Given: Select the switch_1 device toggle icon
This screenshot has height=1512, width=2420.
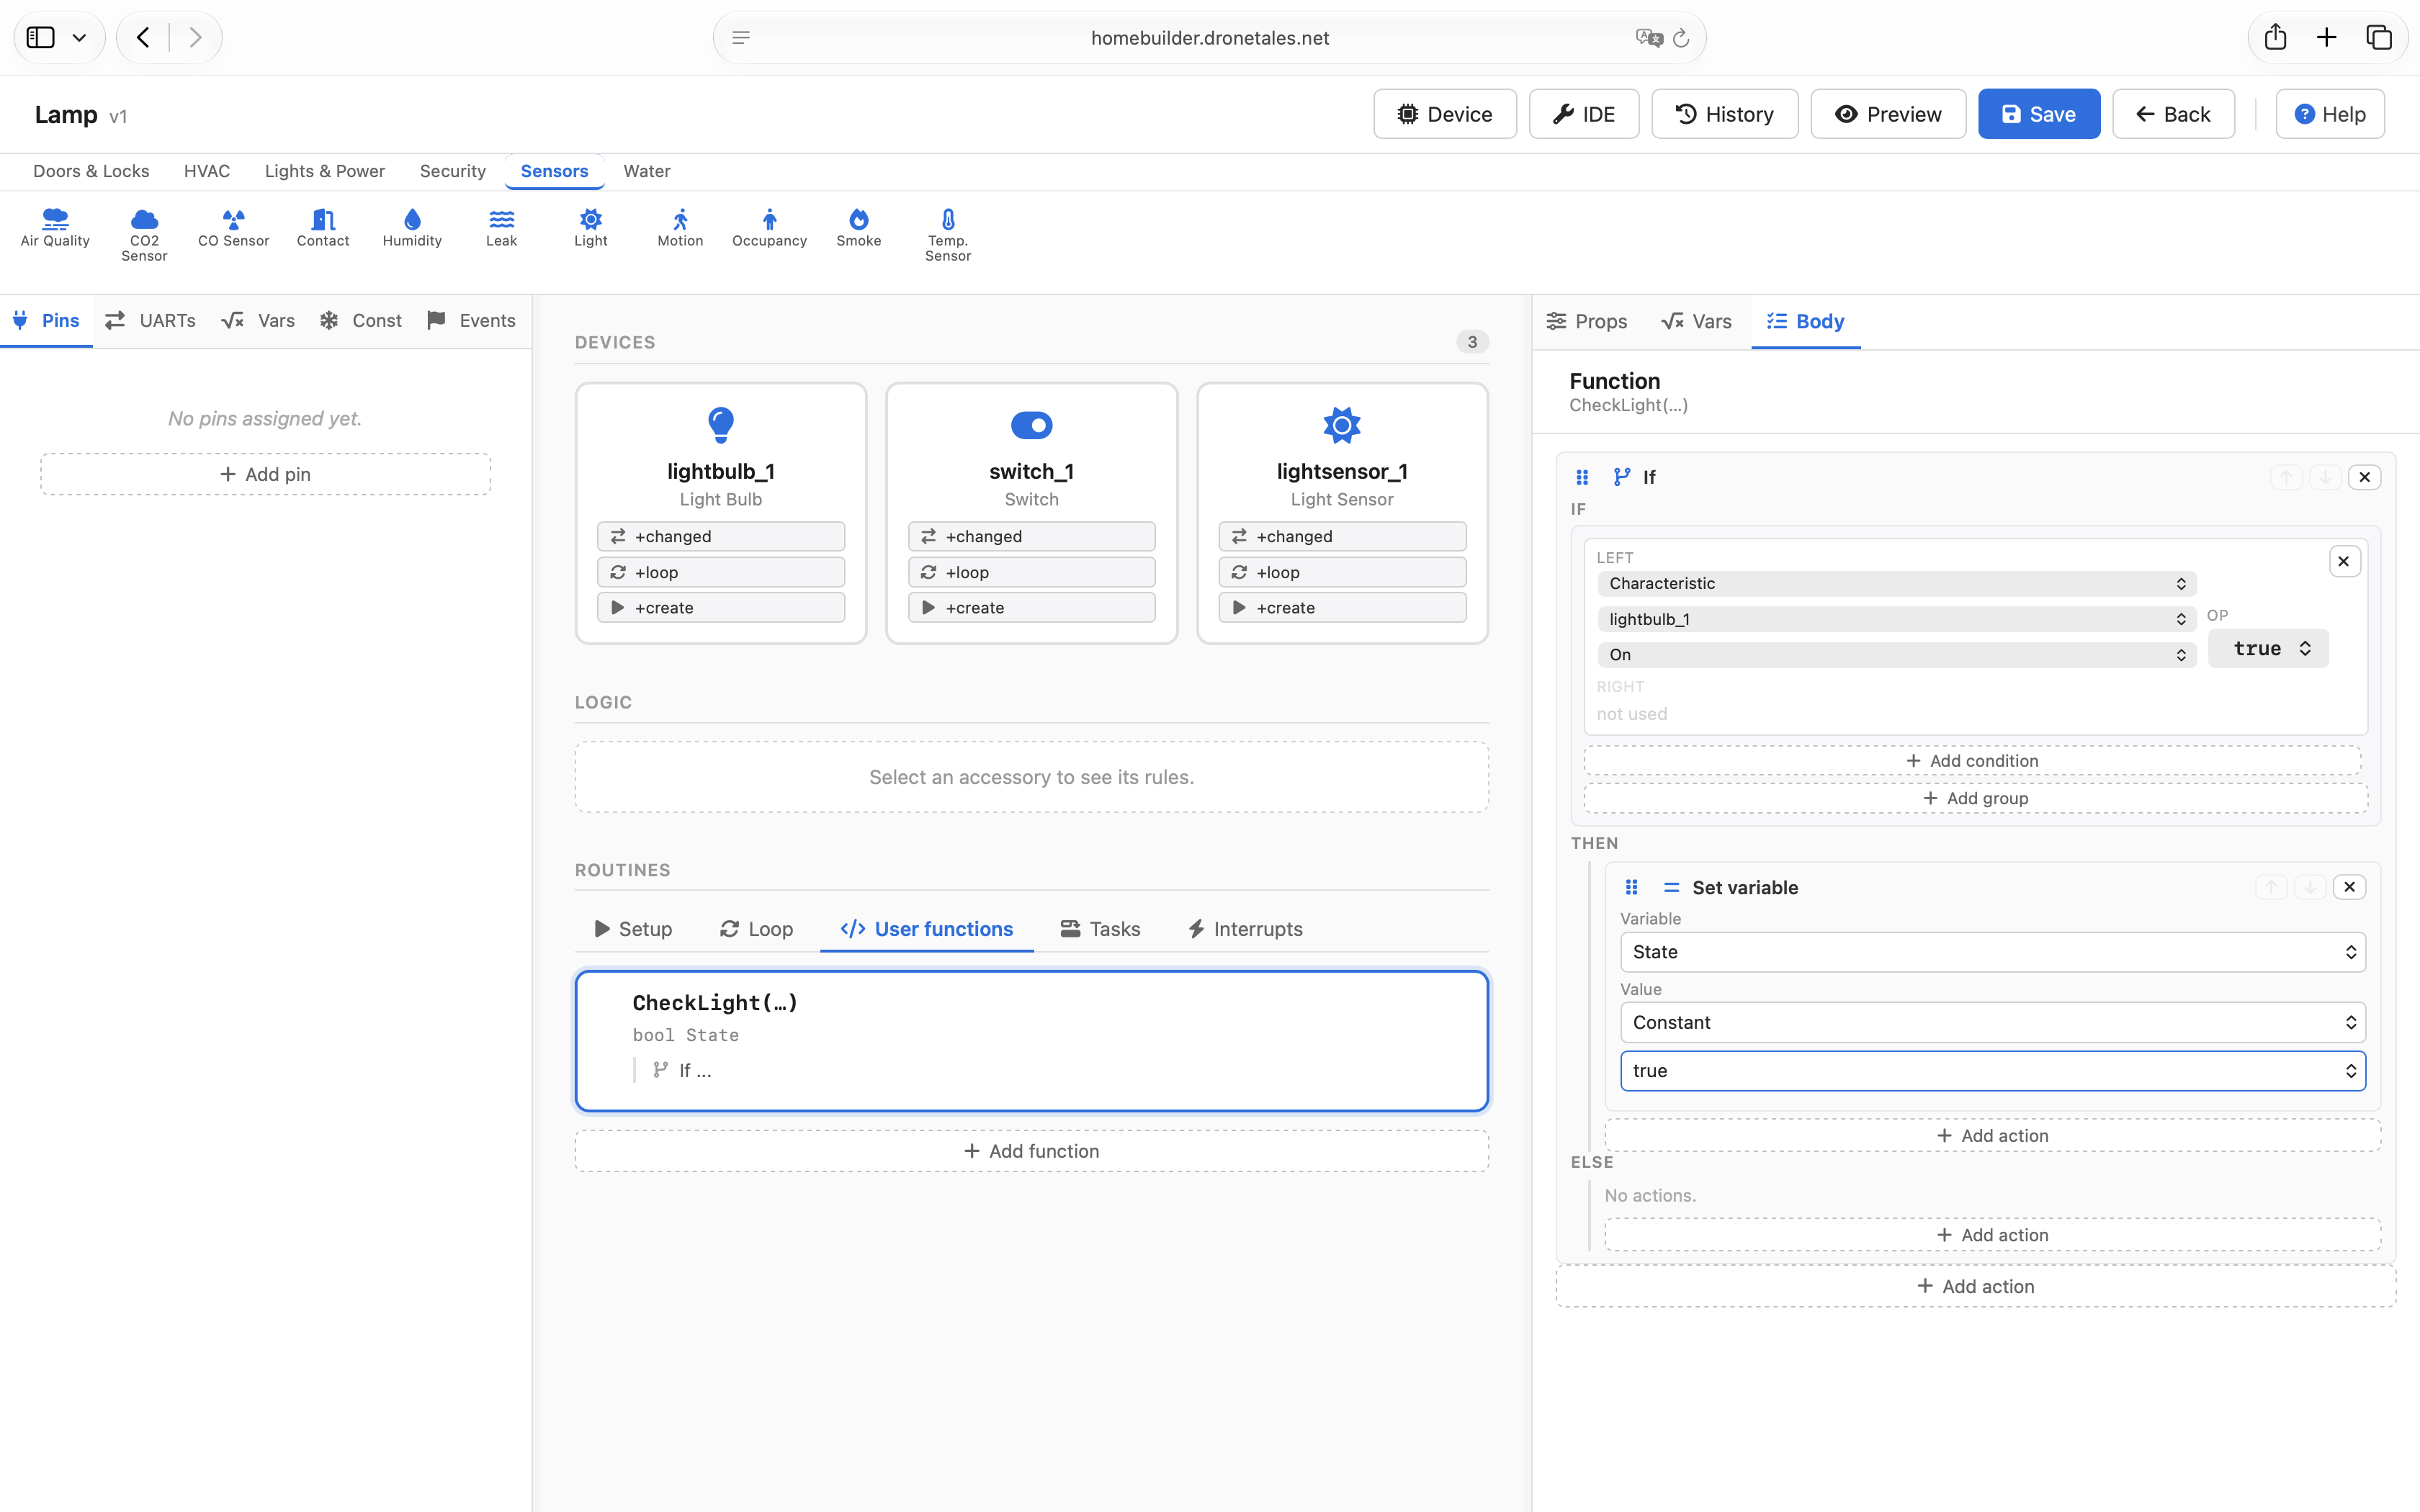Looking at the screenshot, I should point(1032,425).
